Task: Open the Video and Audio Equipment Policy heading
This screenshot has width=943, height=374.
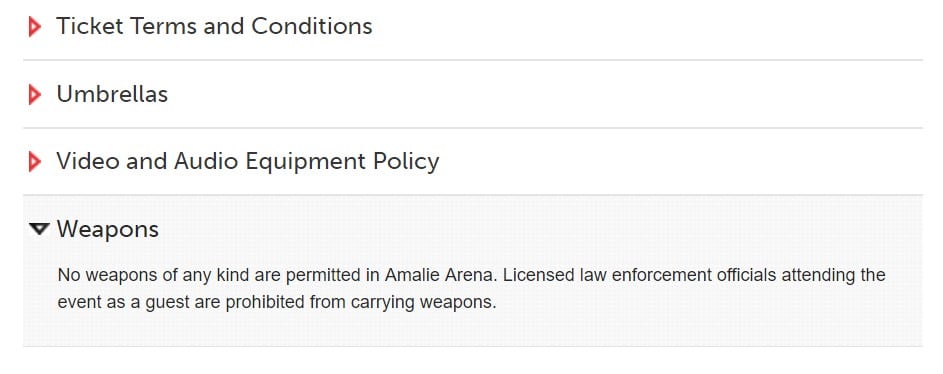Action: pyautogui.click(x=248, y=162)
